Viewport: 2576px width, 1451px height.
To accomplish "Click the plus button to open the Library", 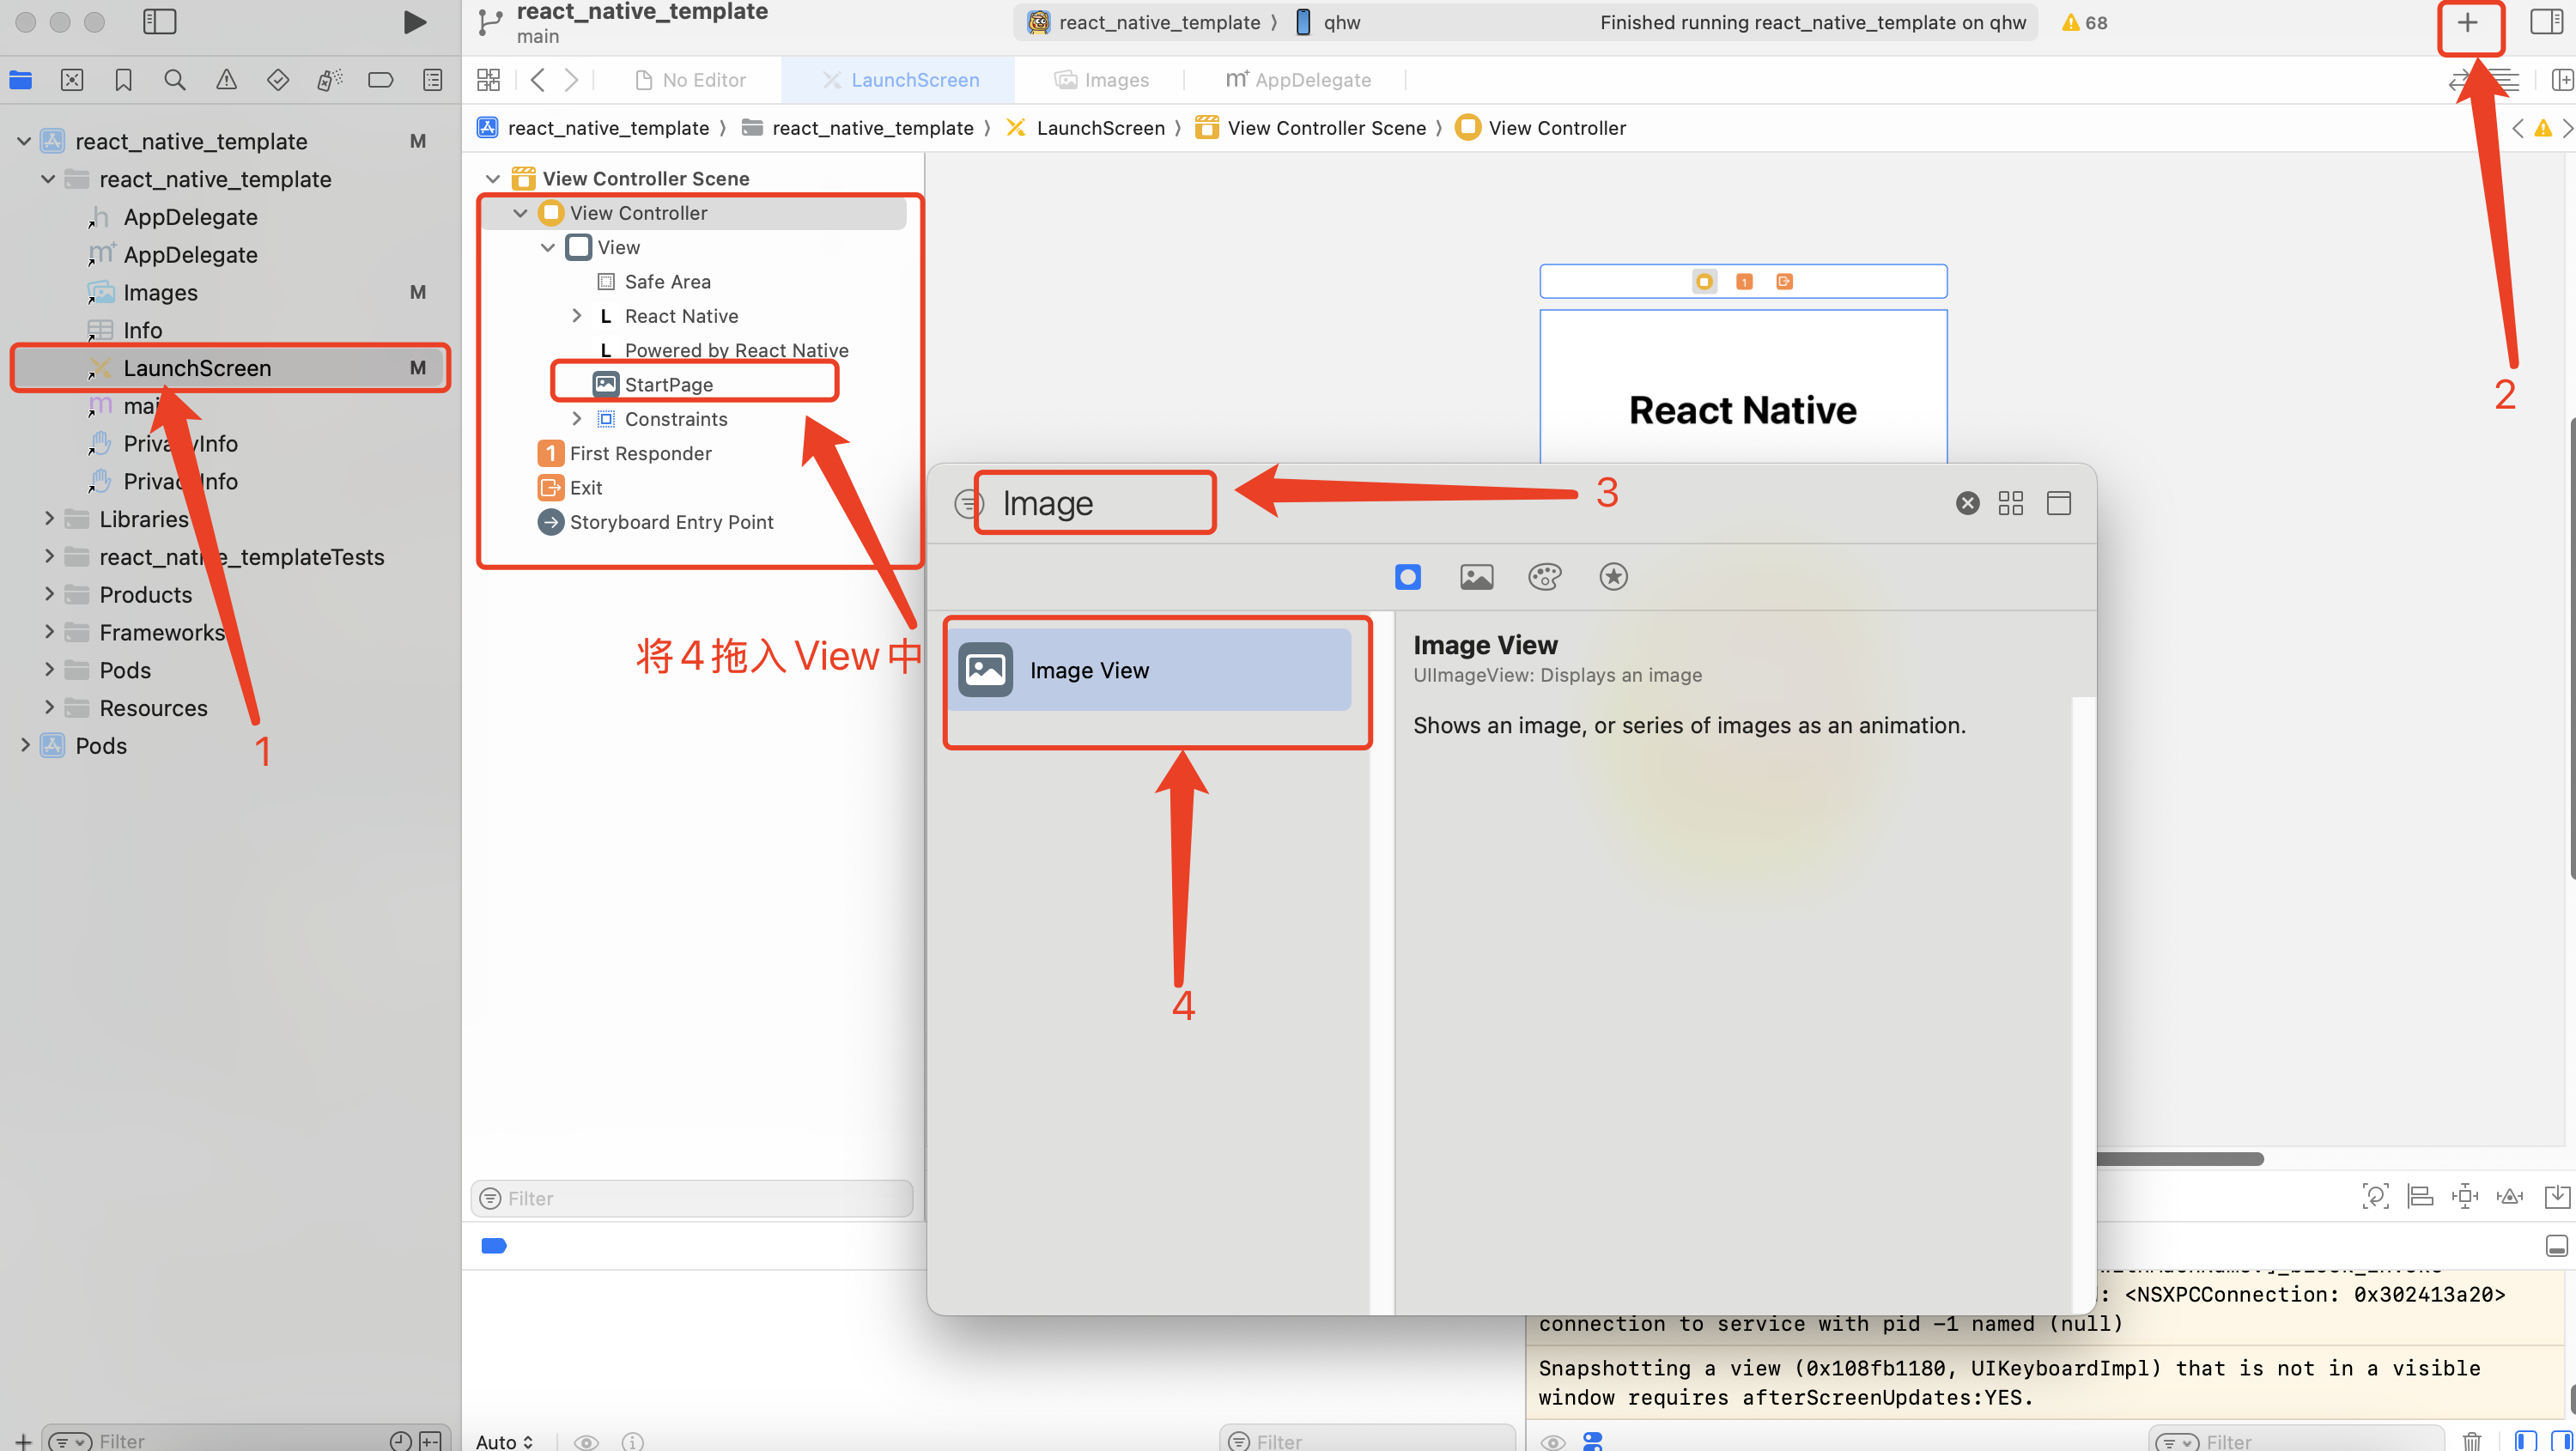I will click(x=2466, y=22).
